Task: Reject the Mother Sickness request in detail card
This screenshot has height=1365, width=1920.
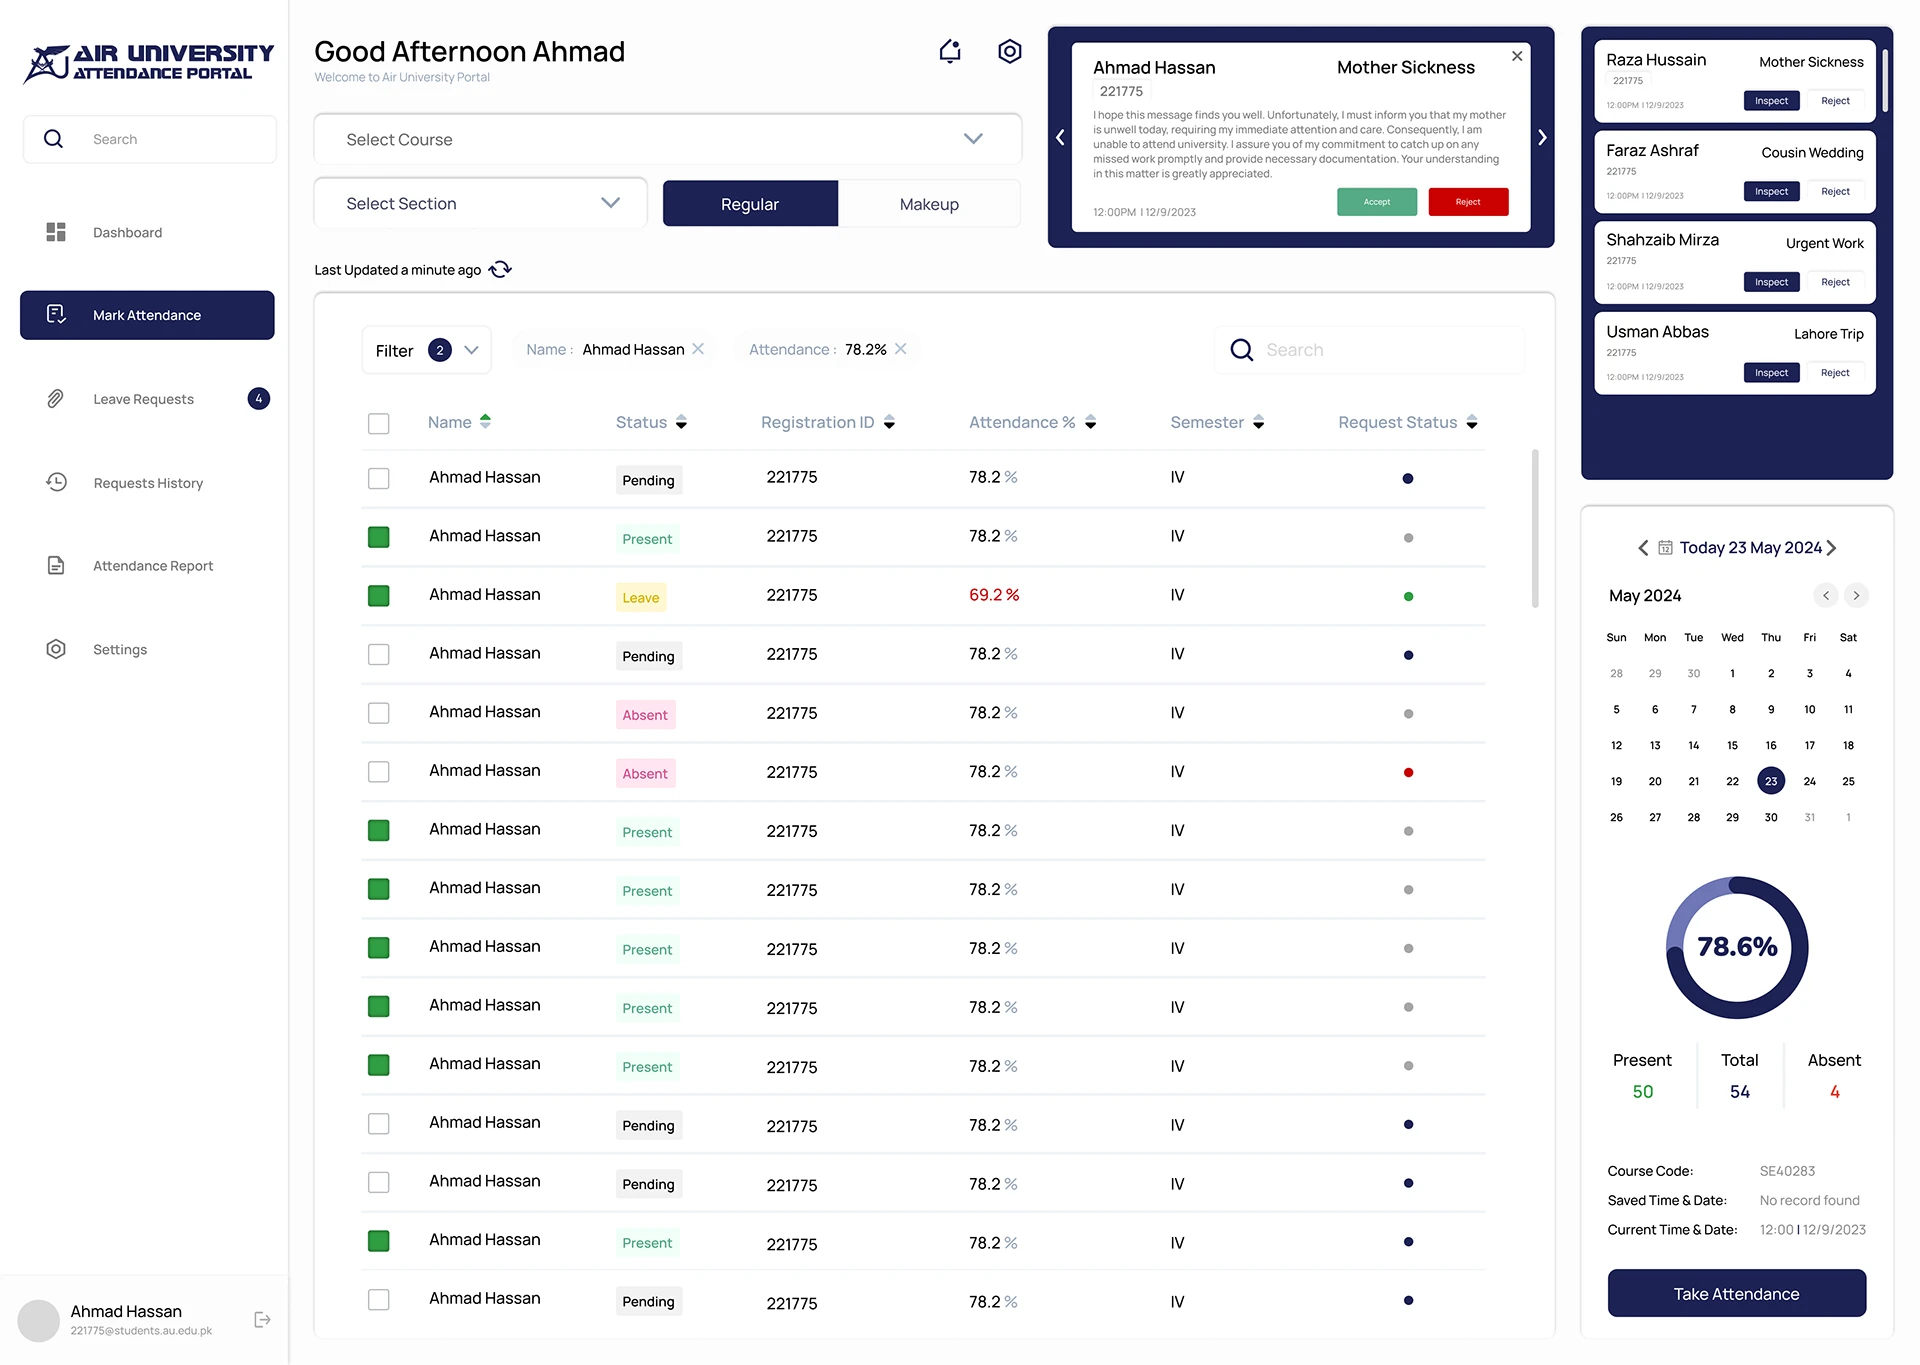Action: (1468, 202)
